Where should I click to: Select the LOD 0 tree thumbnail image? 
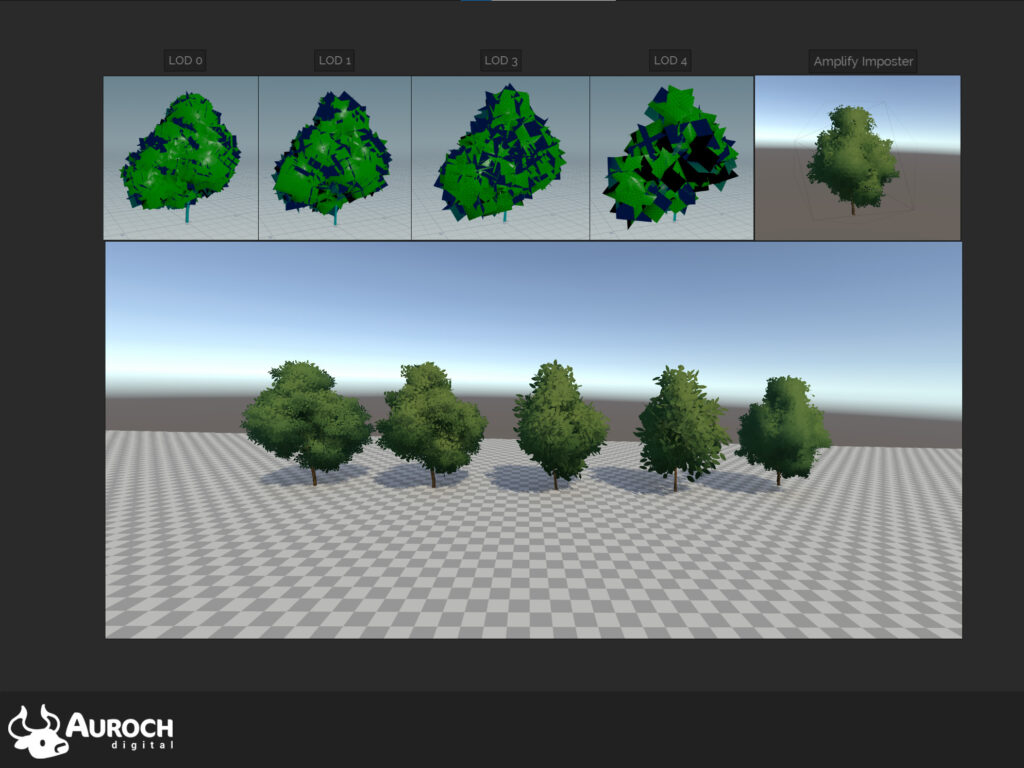point(180,155)
